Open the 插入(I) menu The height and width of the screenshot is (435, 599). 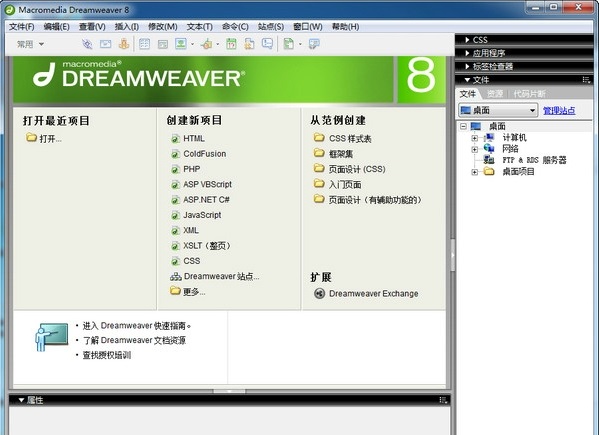(126, 27)
